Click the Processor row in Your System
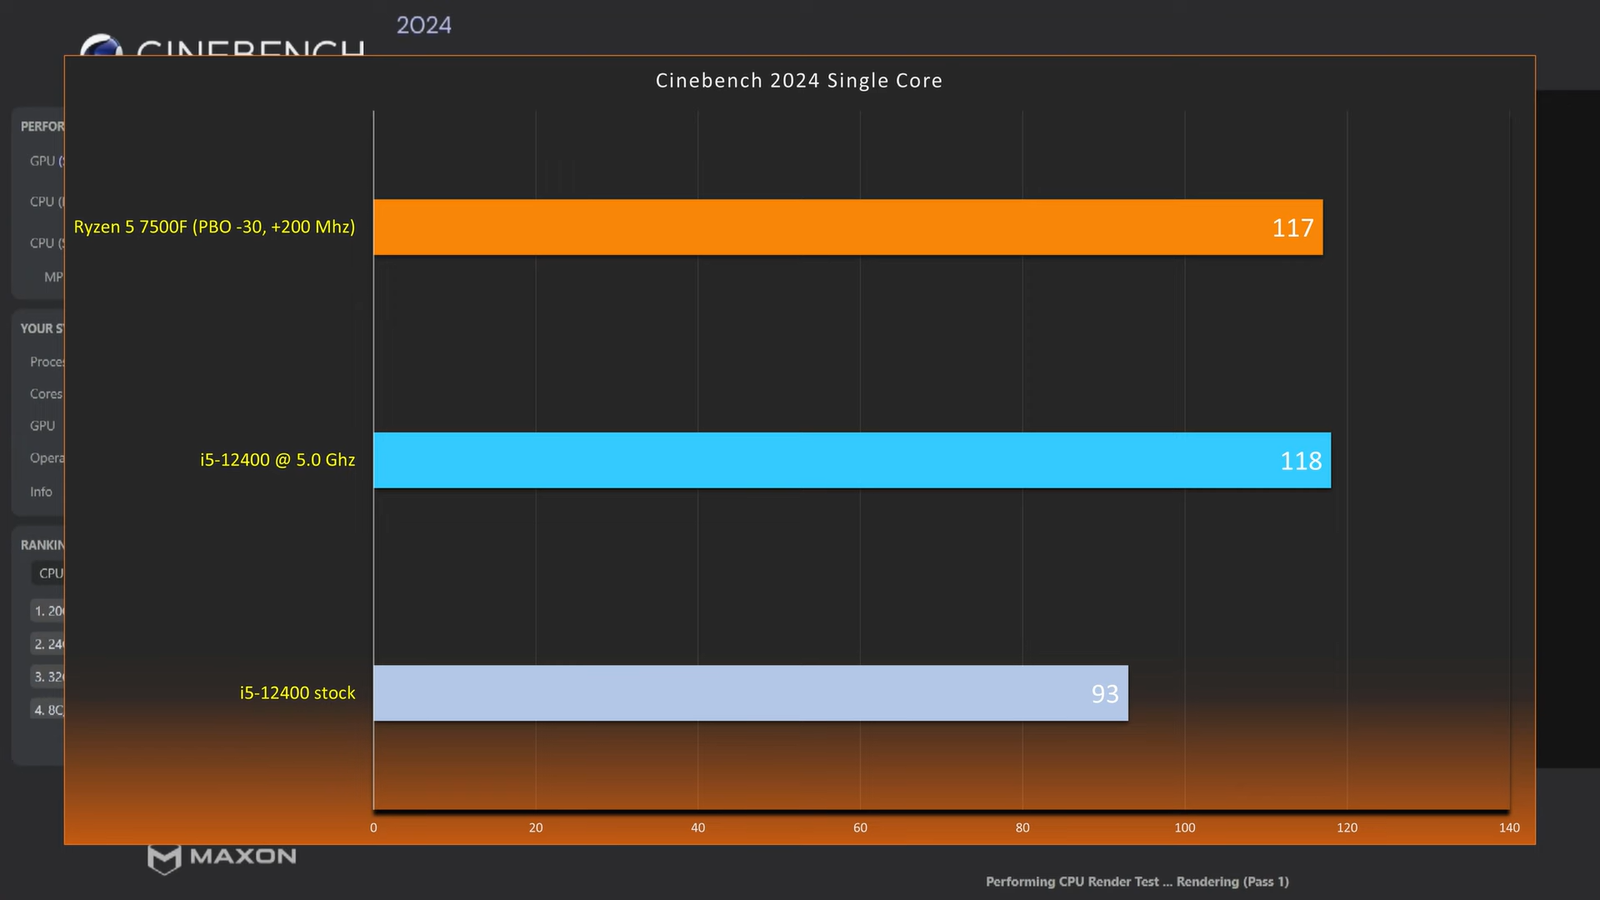1600x900 pixels. (x=46, y=362)
